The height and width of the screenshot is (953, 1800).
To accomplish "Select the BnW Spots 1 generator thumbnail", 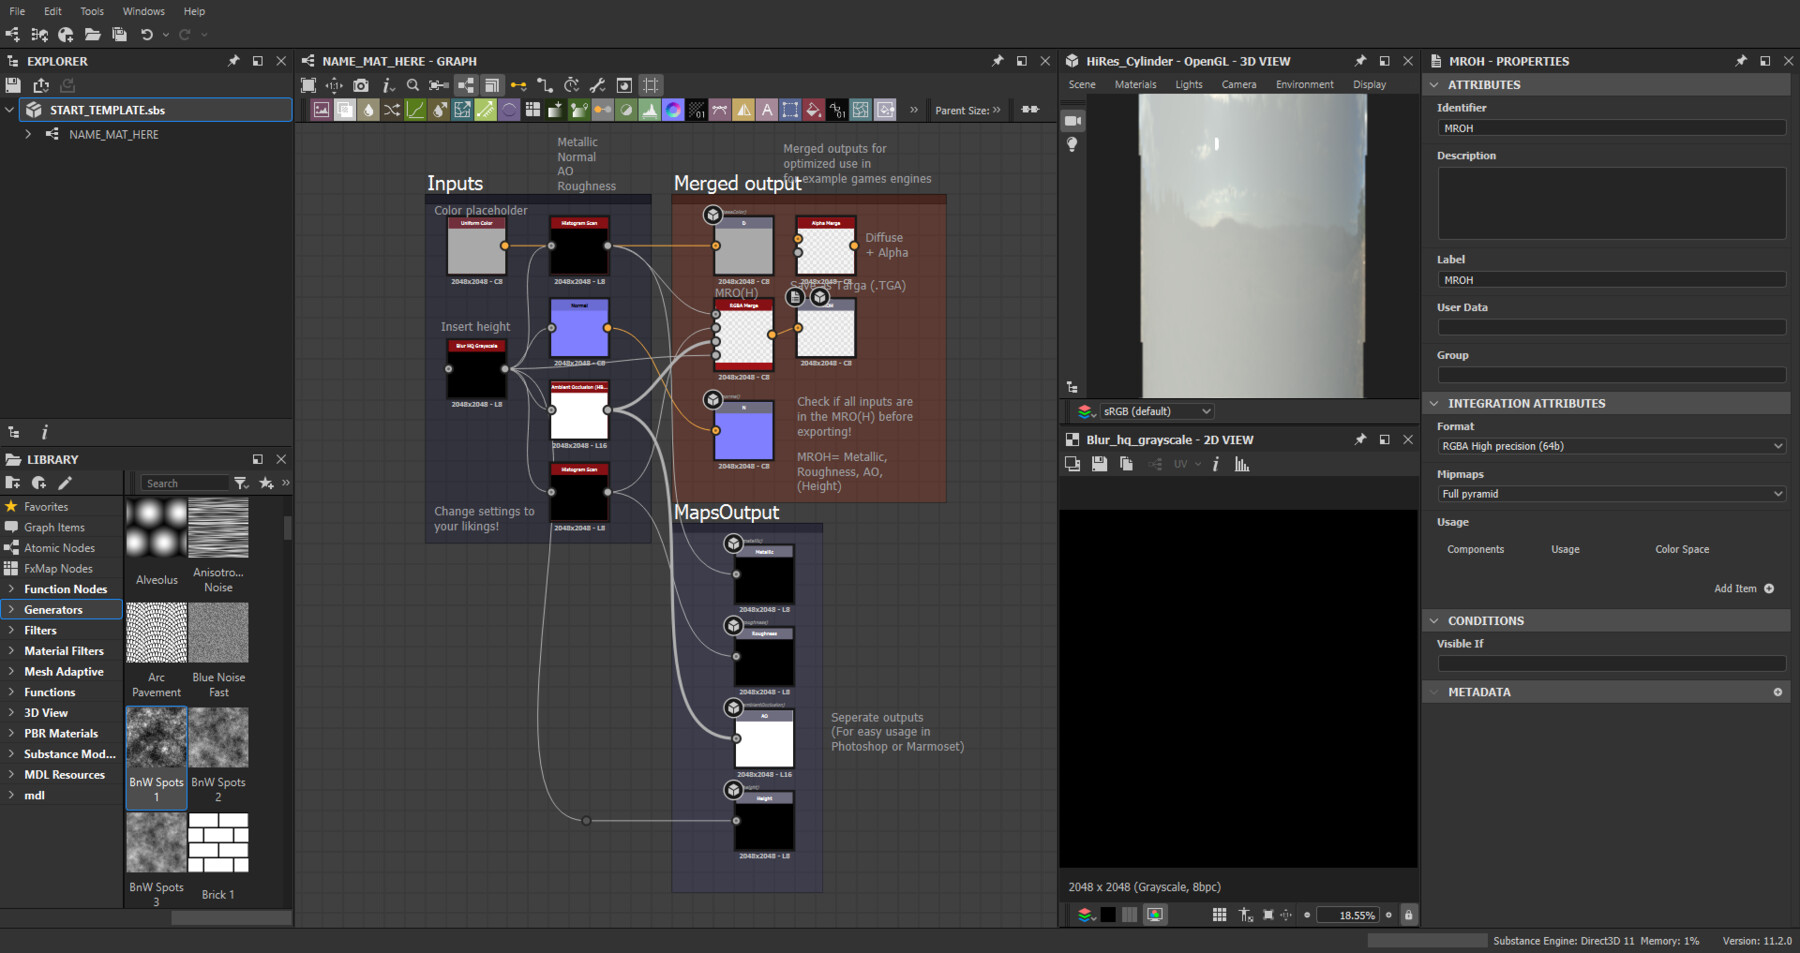I will 156,737.
